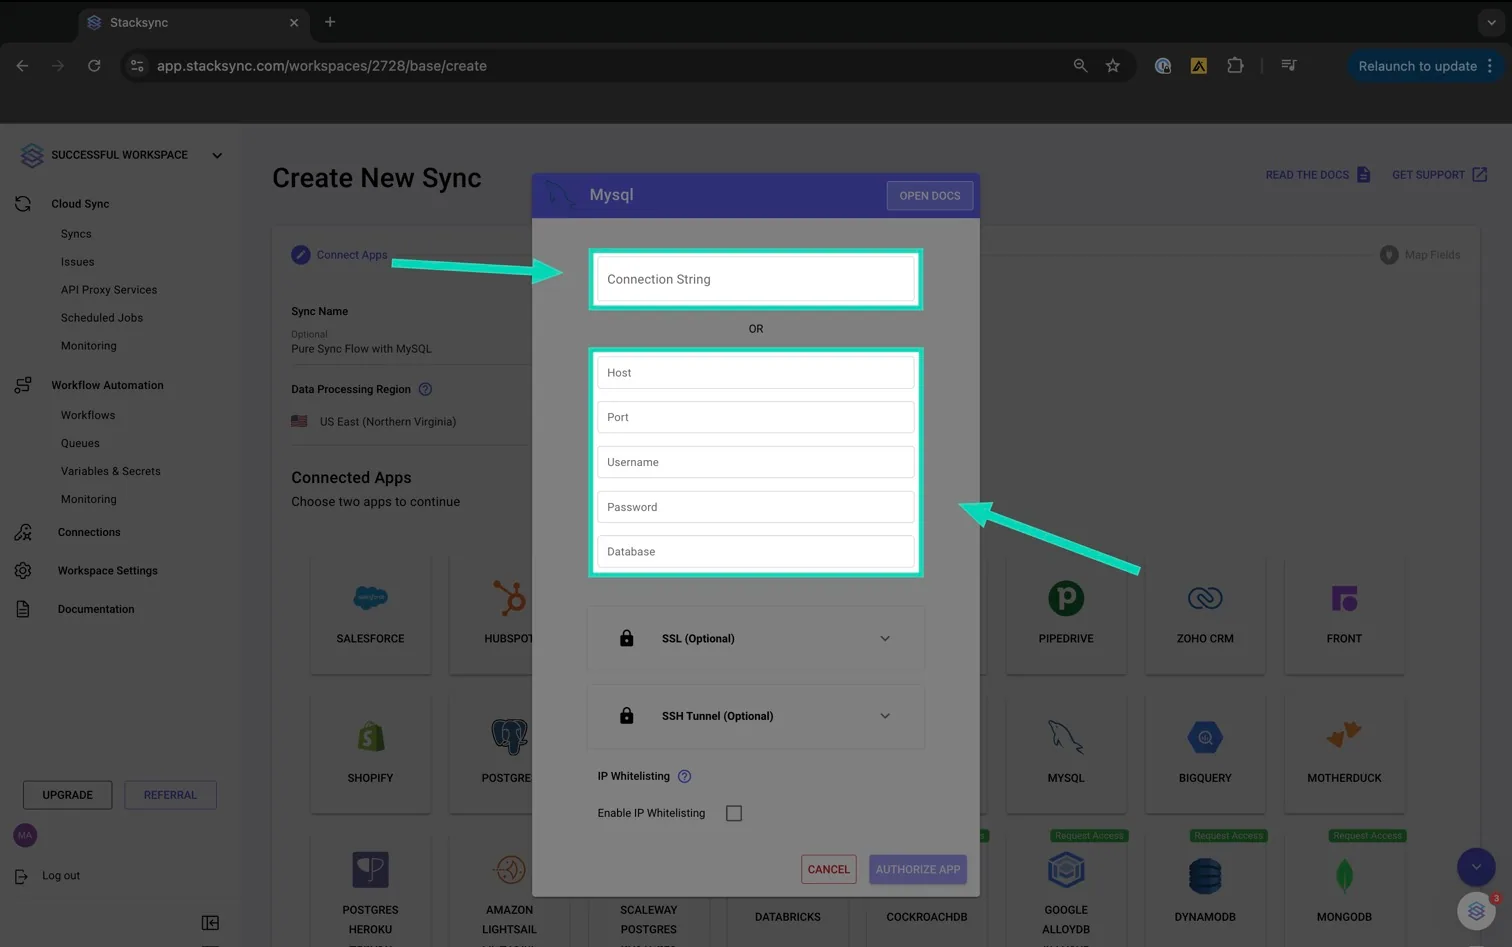The width and height of the screenshot is (1512, 947).
Task: Close the Stacksync browser tab
Action: coord(294,22)
